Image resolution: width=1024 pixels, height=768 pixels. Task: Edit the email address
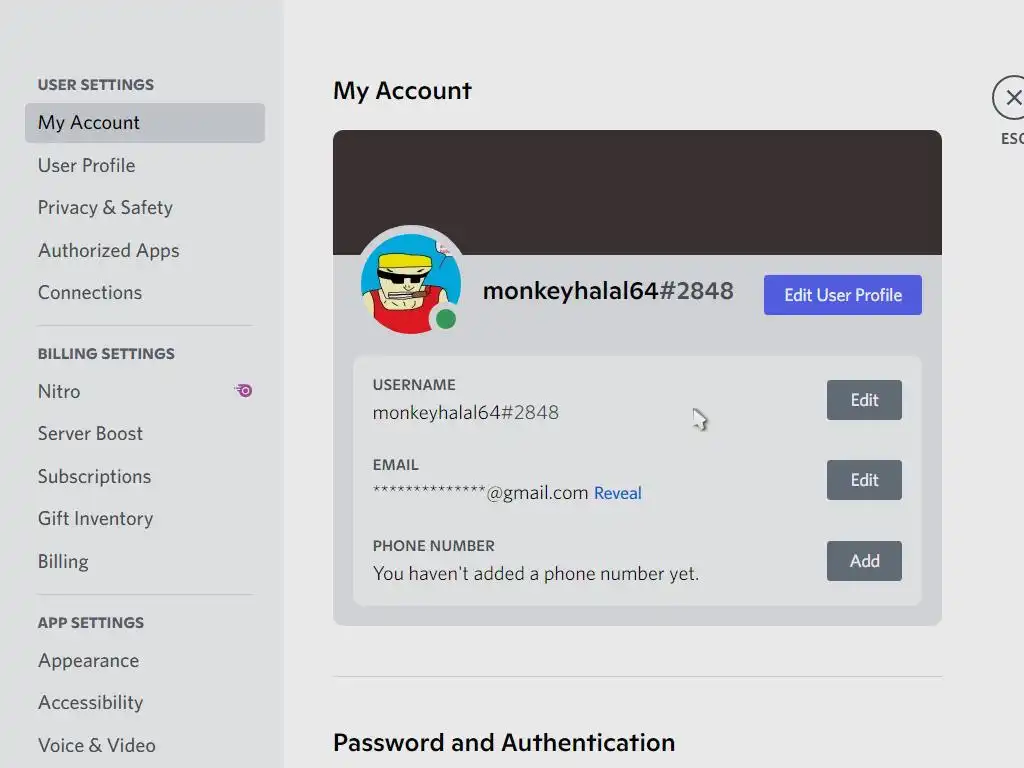pyautogui.click(x=864, y=480)
